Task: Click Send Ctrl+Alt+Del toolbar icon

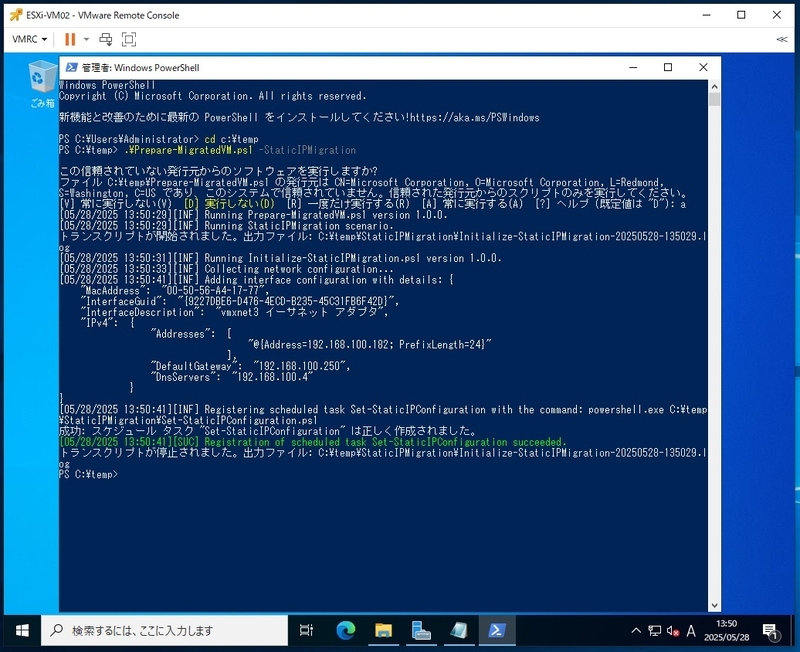Action: point(106,39)
